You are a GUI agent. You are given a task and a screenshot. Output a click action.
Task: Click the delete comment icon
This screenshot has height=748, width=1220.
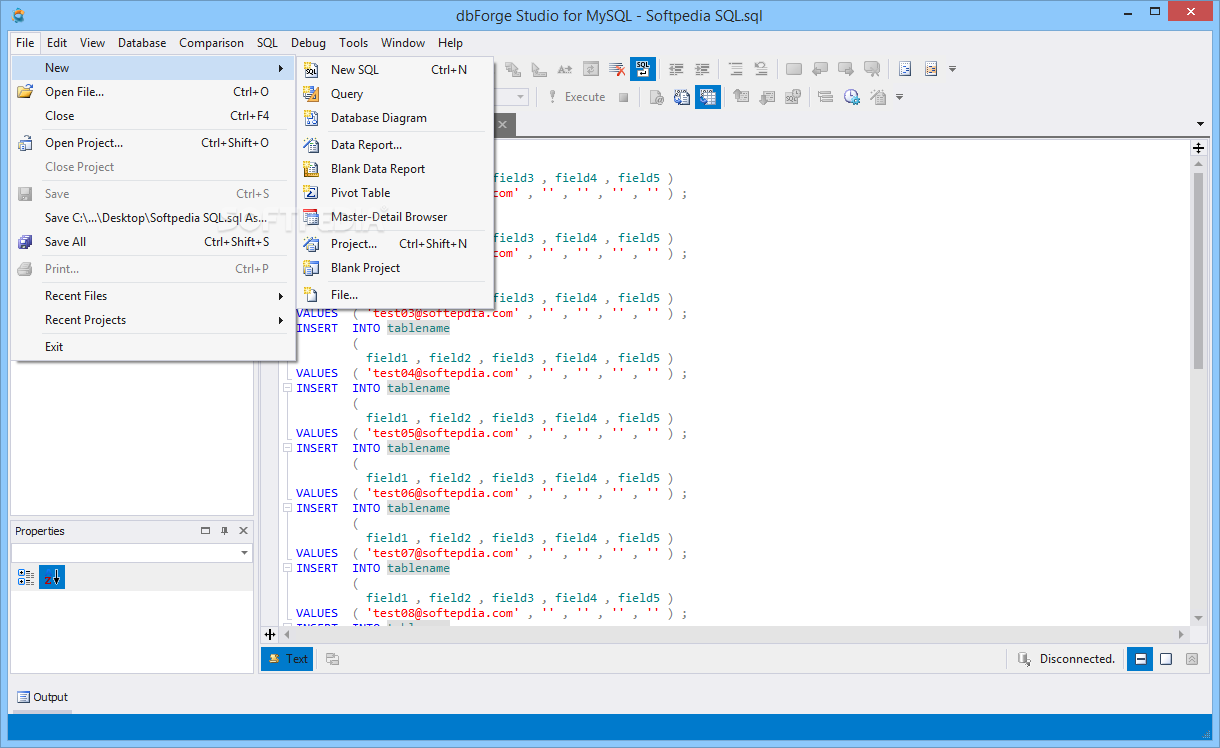pyautogui.click(x=872, y=69)
